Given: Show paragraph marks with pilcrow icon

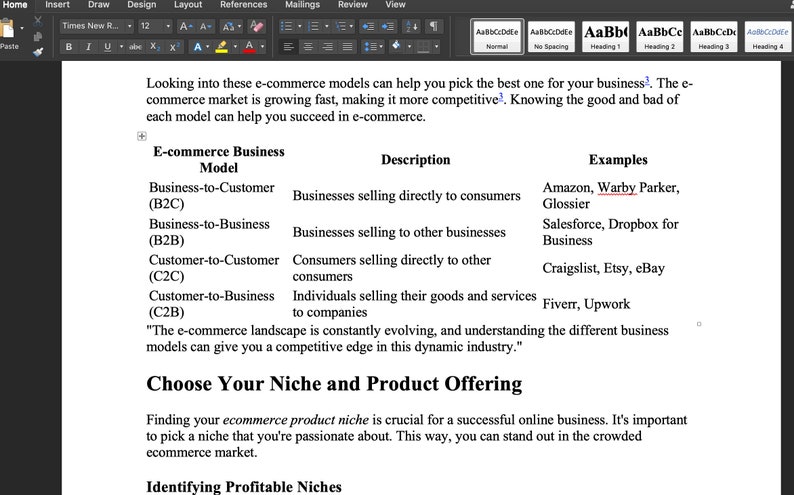Looking at the screenshot, I should pyautogui.click(x=434, y=26).
